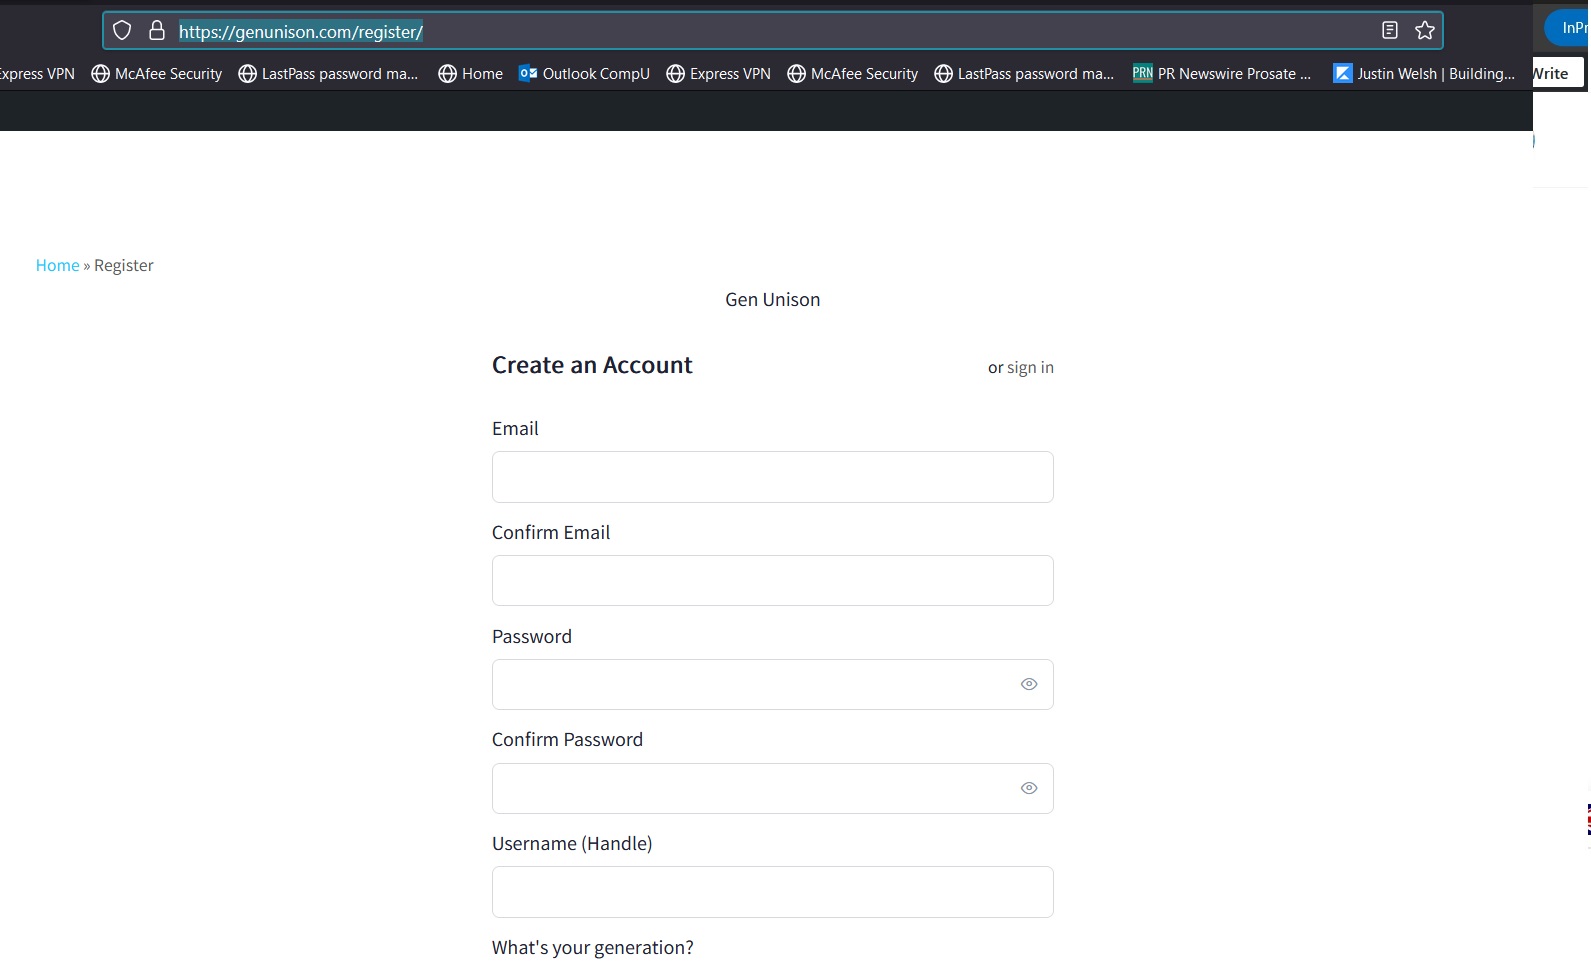The image size is (1591, 969).
Task: Click the Home breadcrumb link
Action: 57,266
